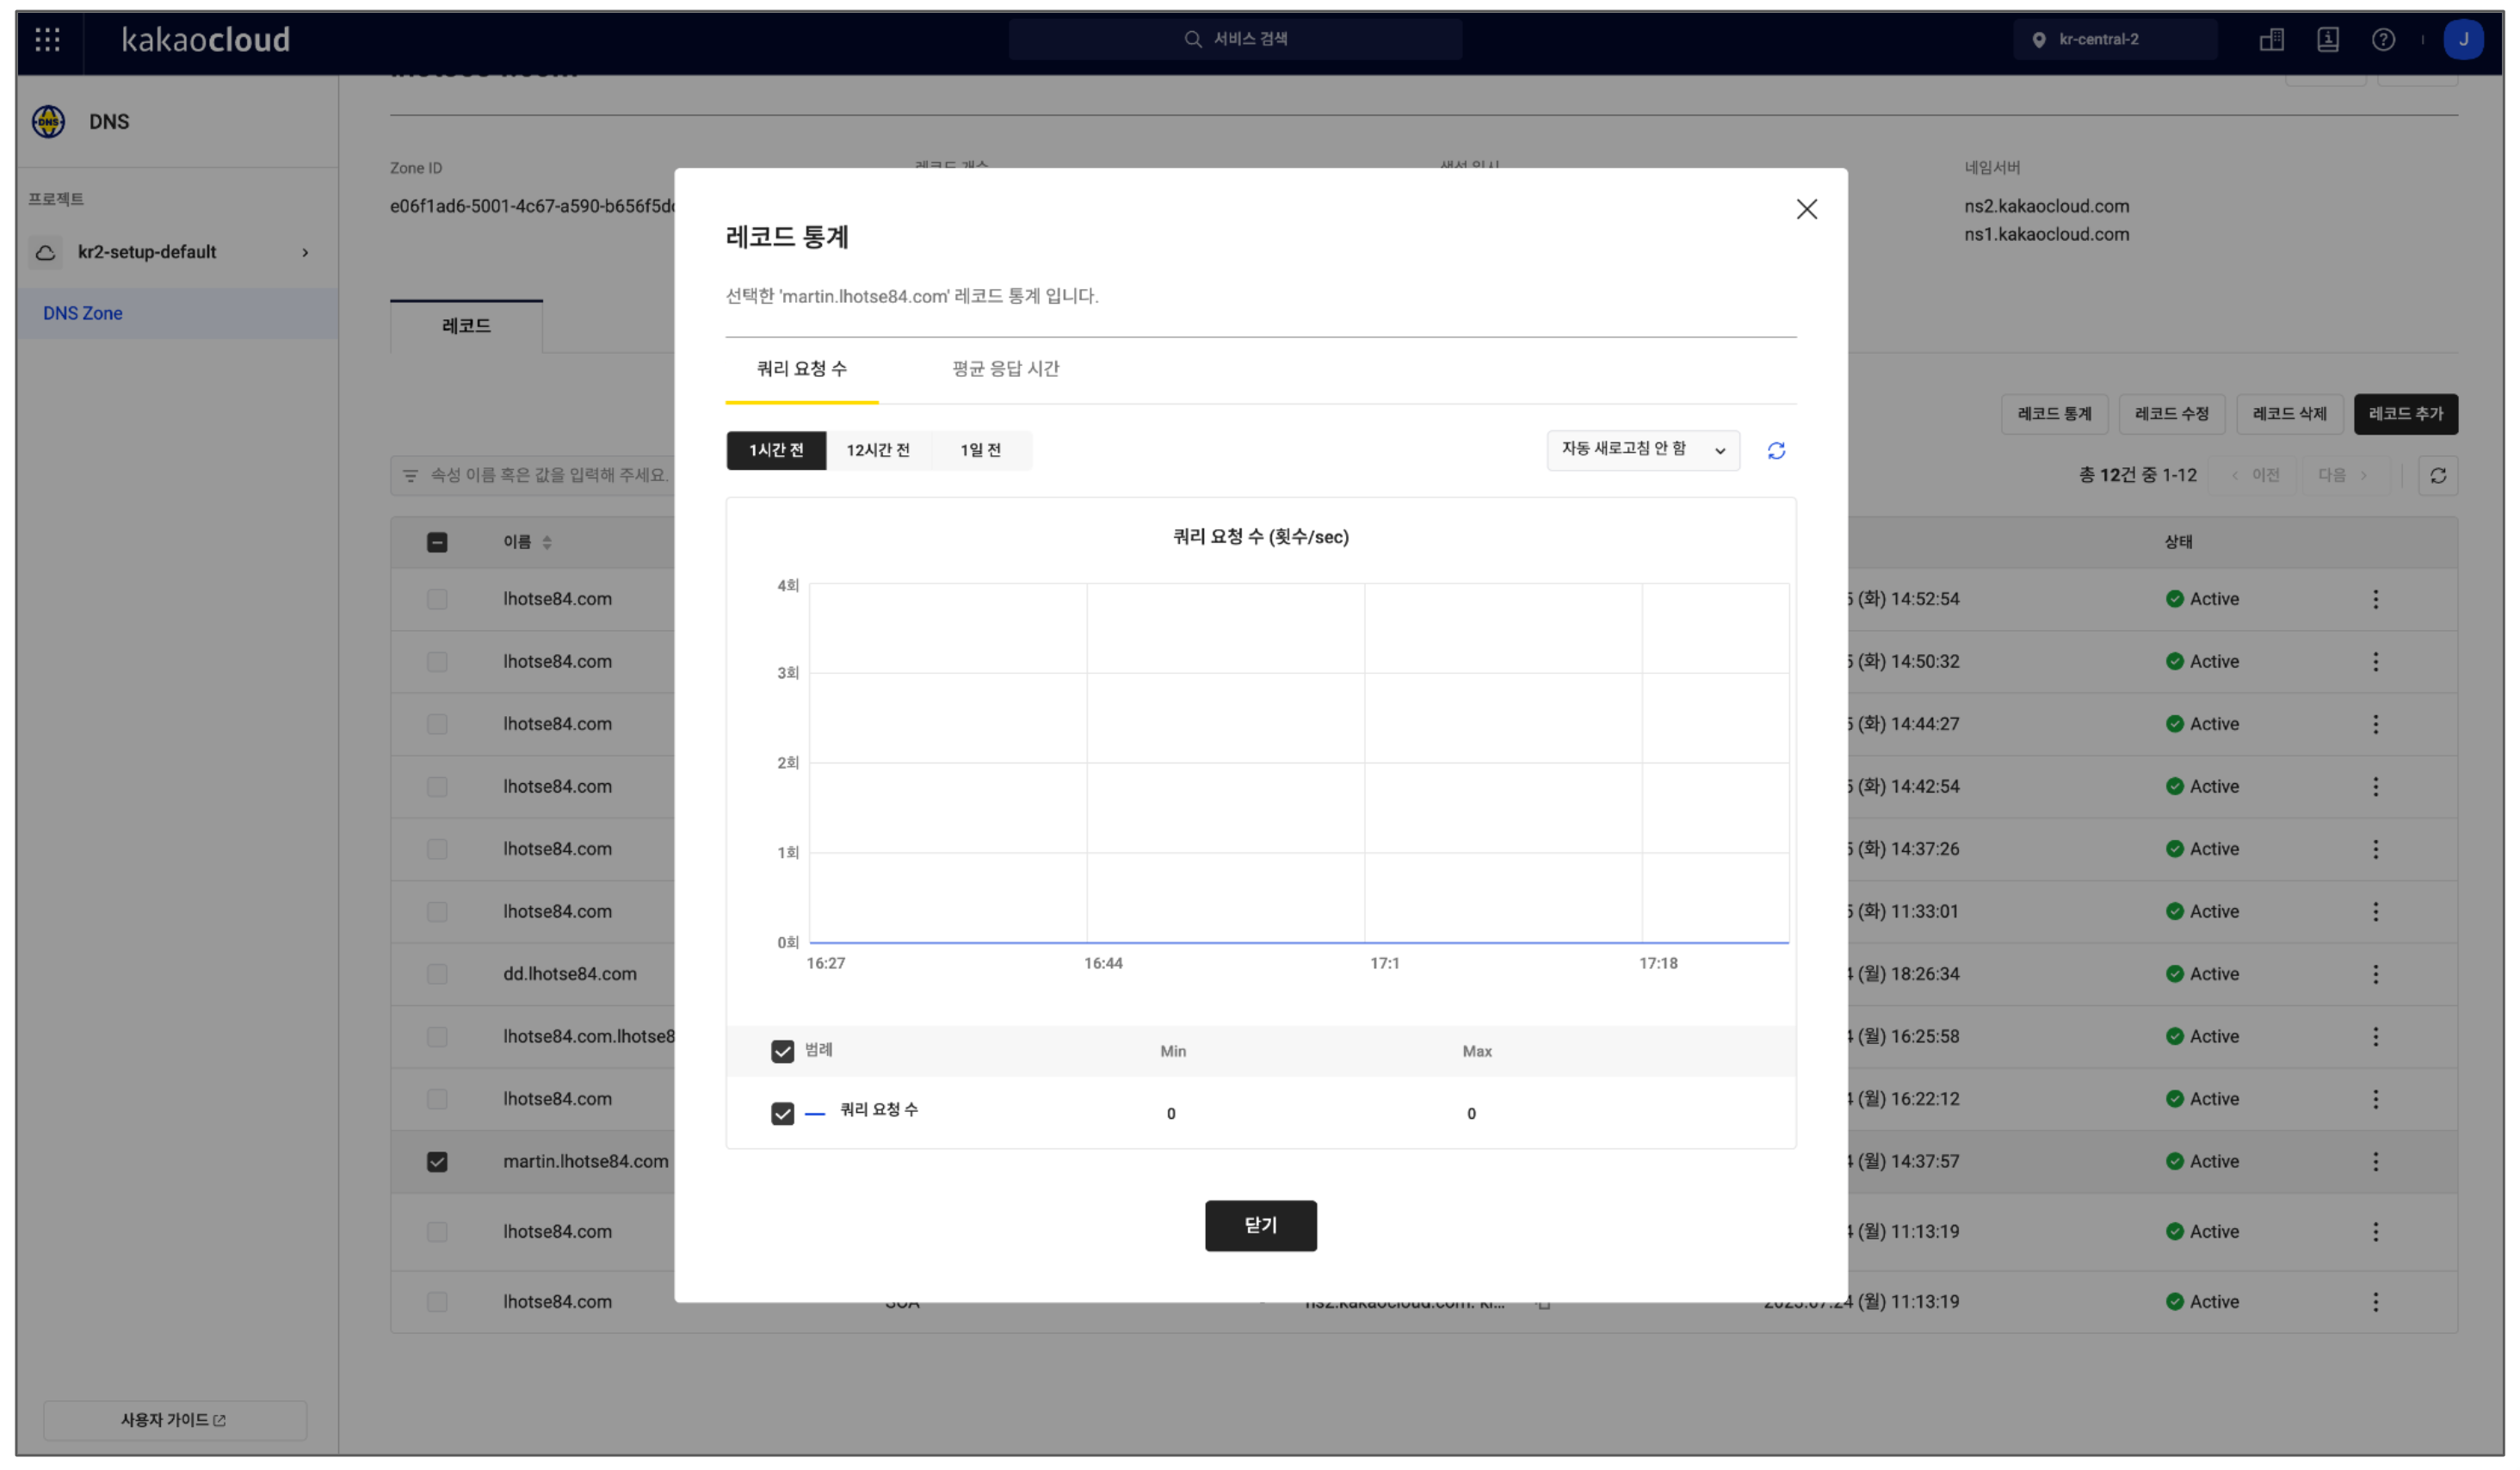Expand the kr2-setup-default project chevron
This screenshot has height=1470, width=2520.
click(305, 252)
